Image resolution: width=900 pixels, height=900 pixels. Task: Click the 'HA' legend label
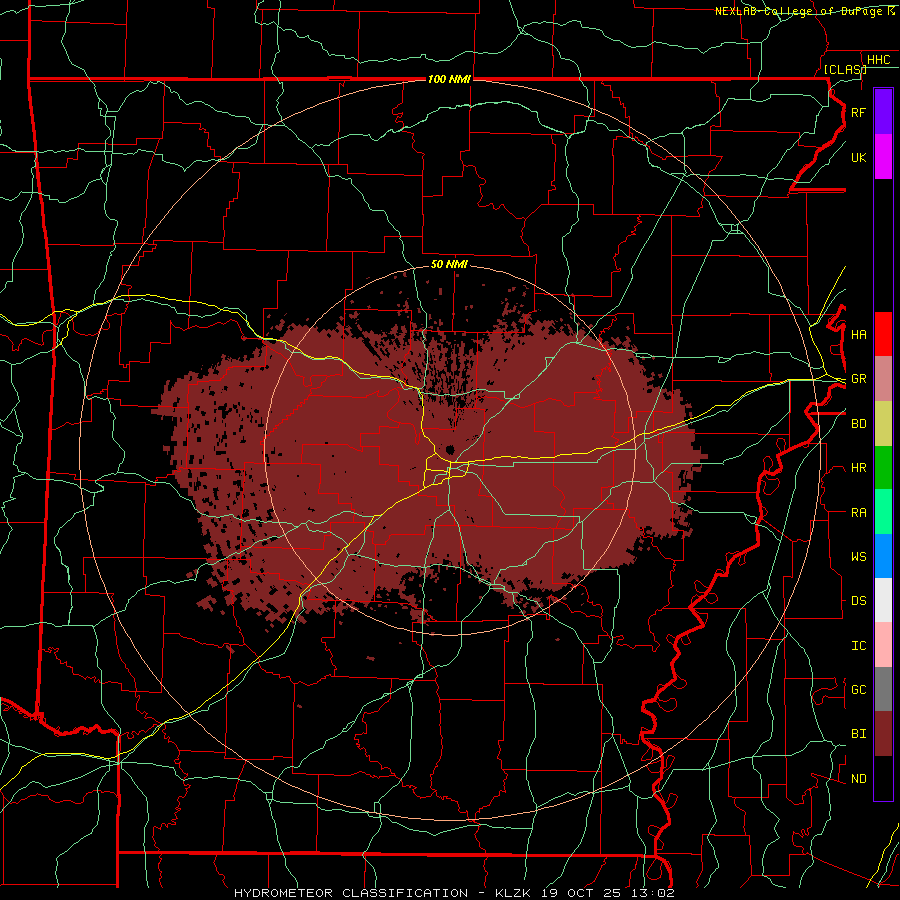858,335
